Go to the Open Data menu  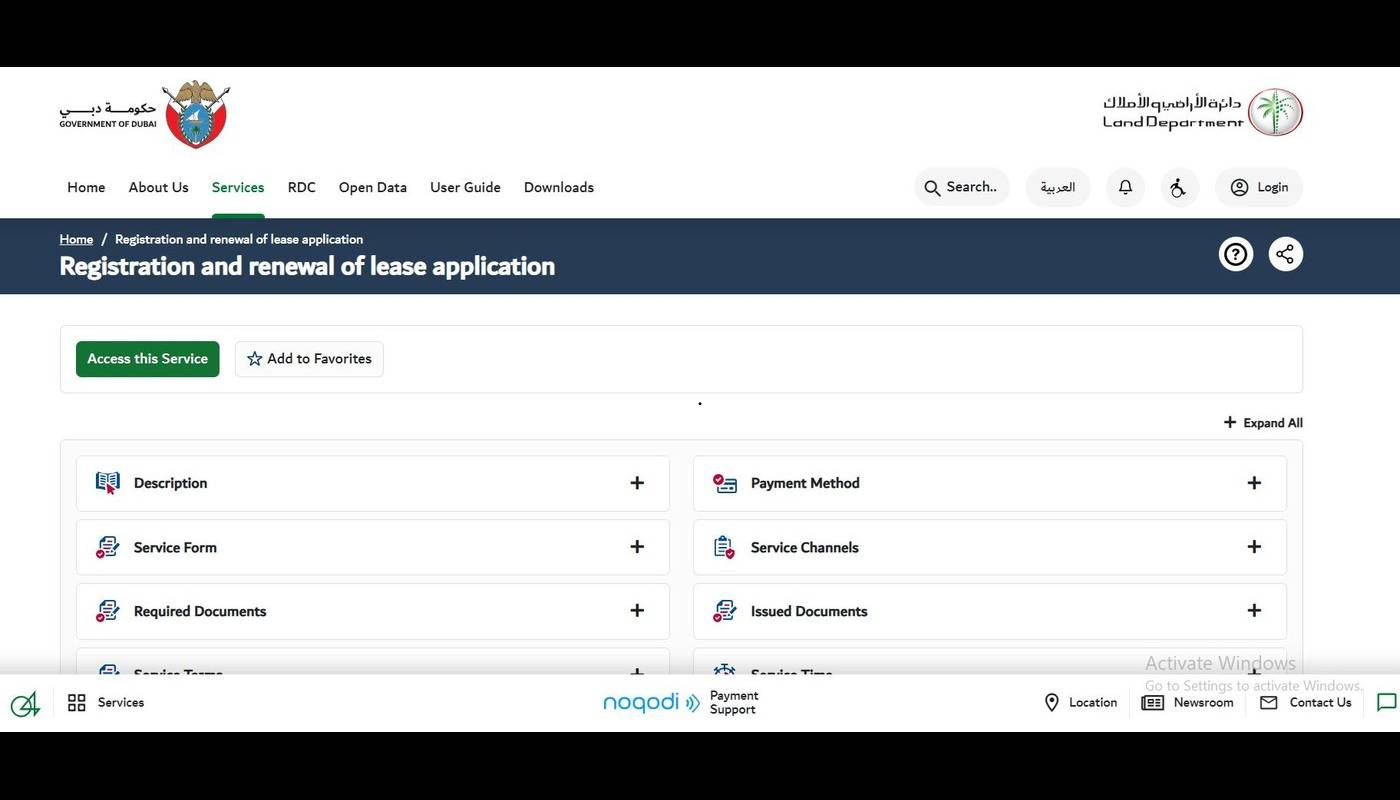pyautogui.click(x=372, y=187)
